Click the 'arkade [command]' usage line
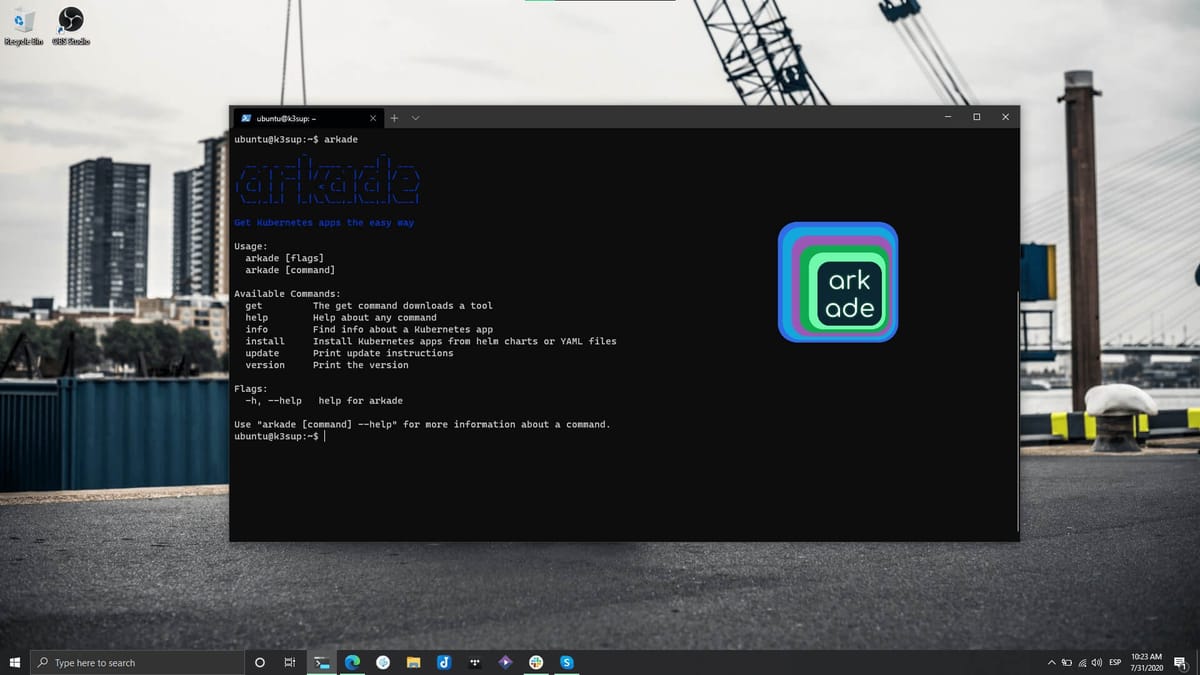1200x675 pixels. [x=290, y=270]
